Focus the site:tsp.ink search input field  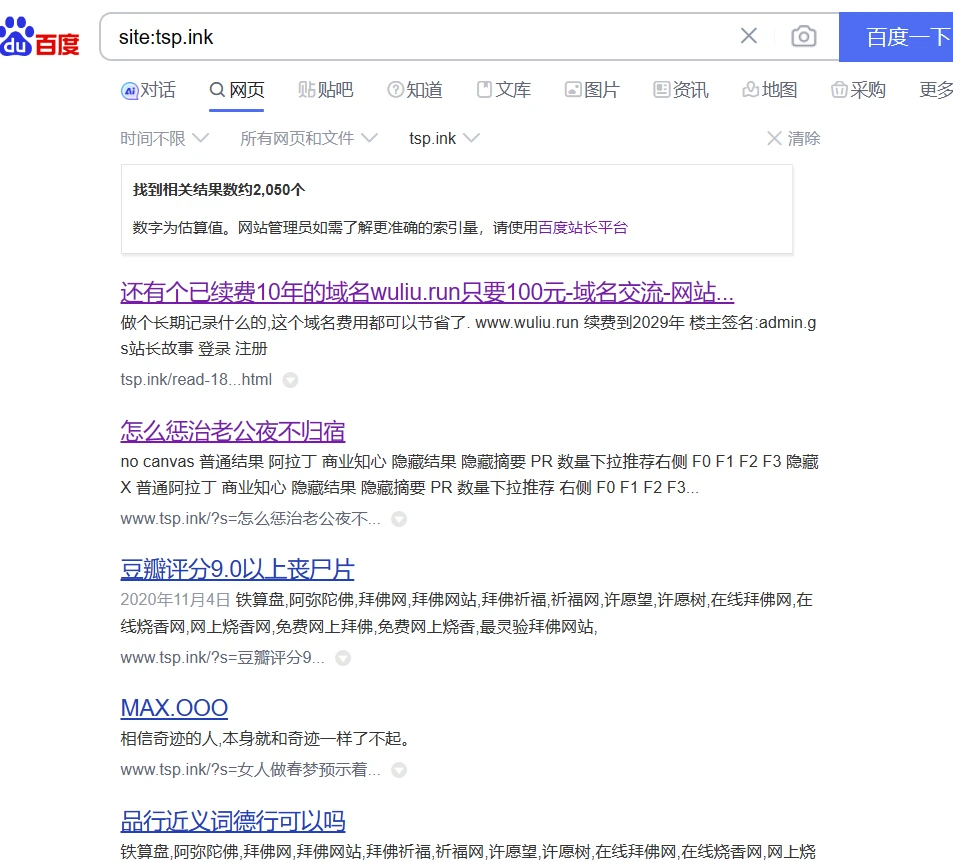(420, 37)
